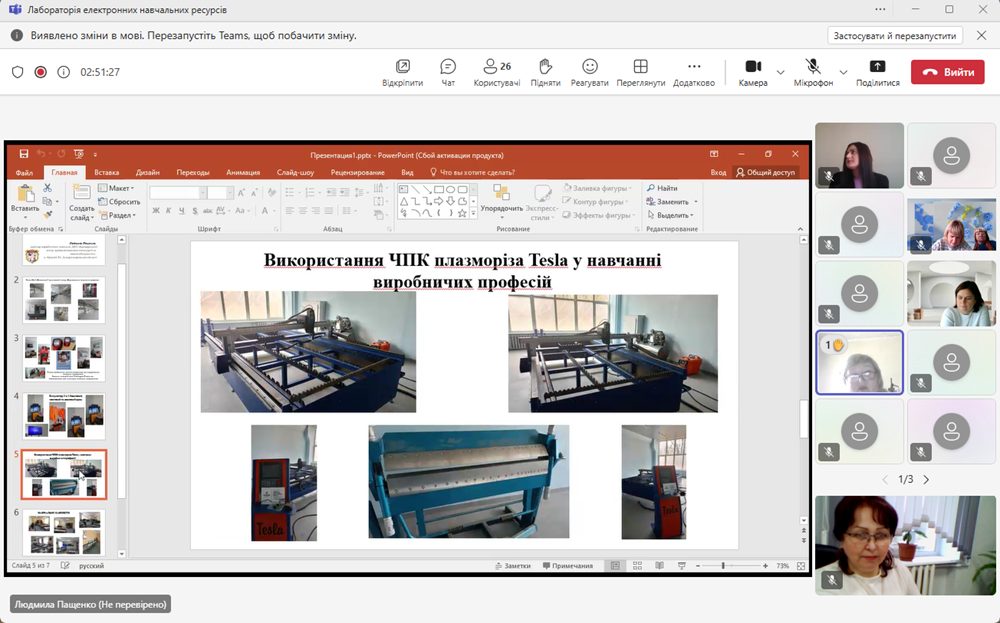
Task: Expand the camera options dropdown arrow
Action: [x=782, y=72]
